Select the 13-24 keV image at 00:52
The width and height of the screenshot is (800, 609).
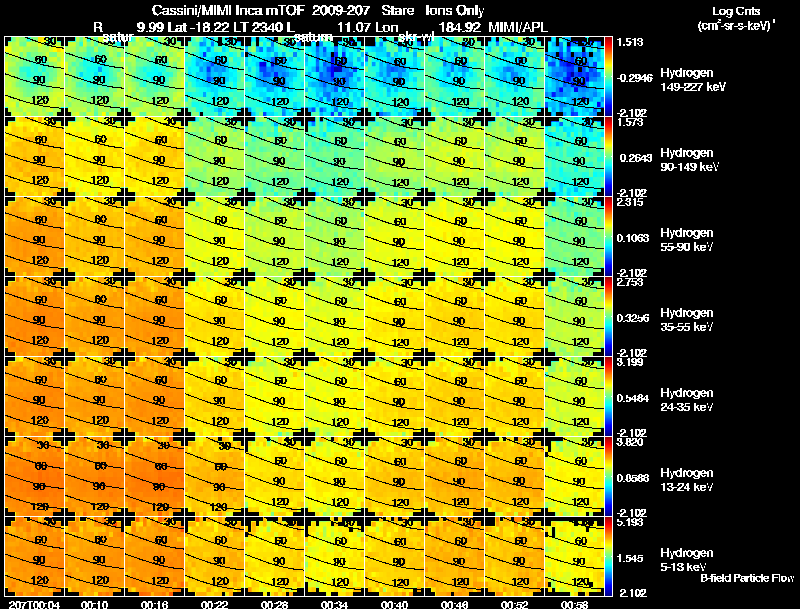[514, 476]
